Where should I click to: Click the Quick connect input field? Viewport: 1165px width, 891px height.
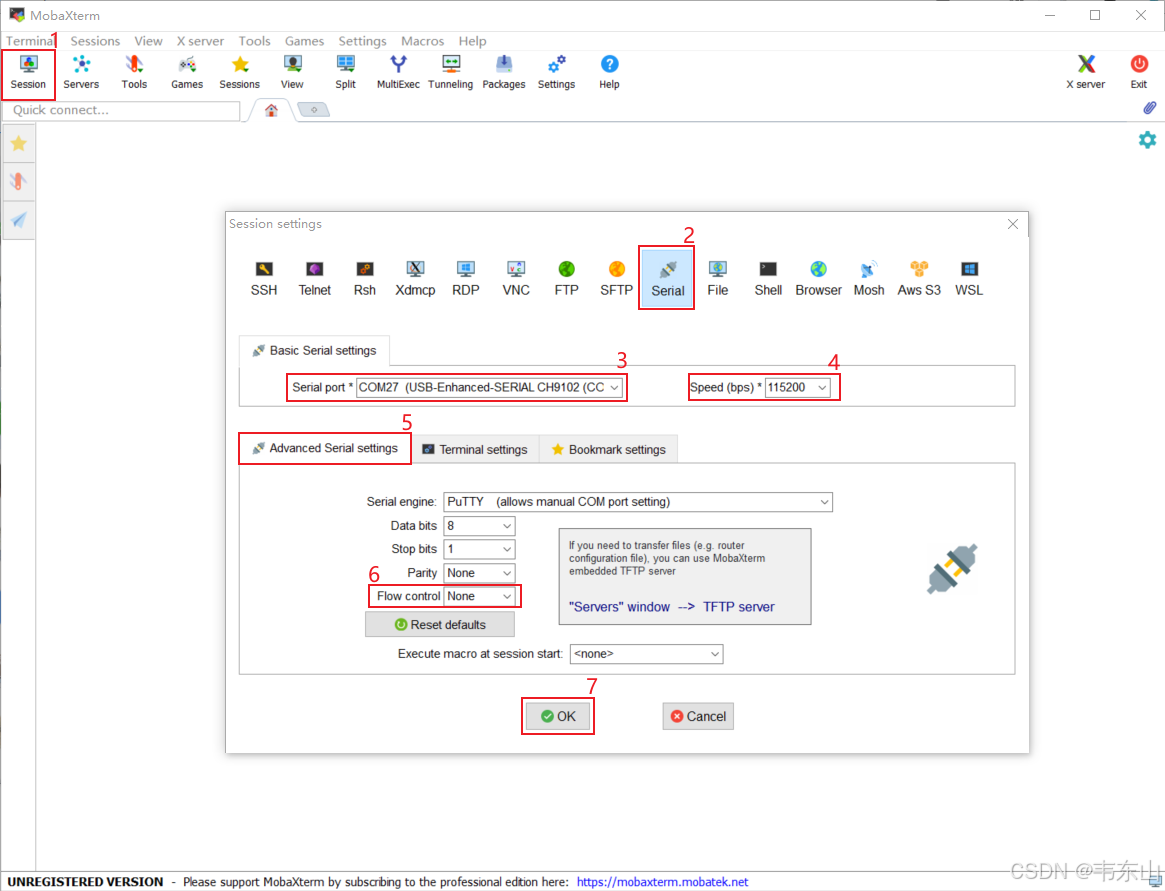click(x=121, y=110)
